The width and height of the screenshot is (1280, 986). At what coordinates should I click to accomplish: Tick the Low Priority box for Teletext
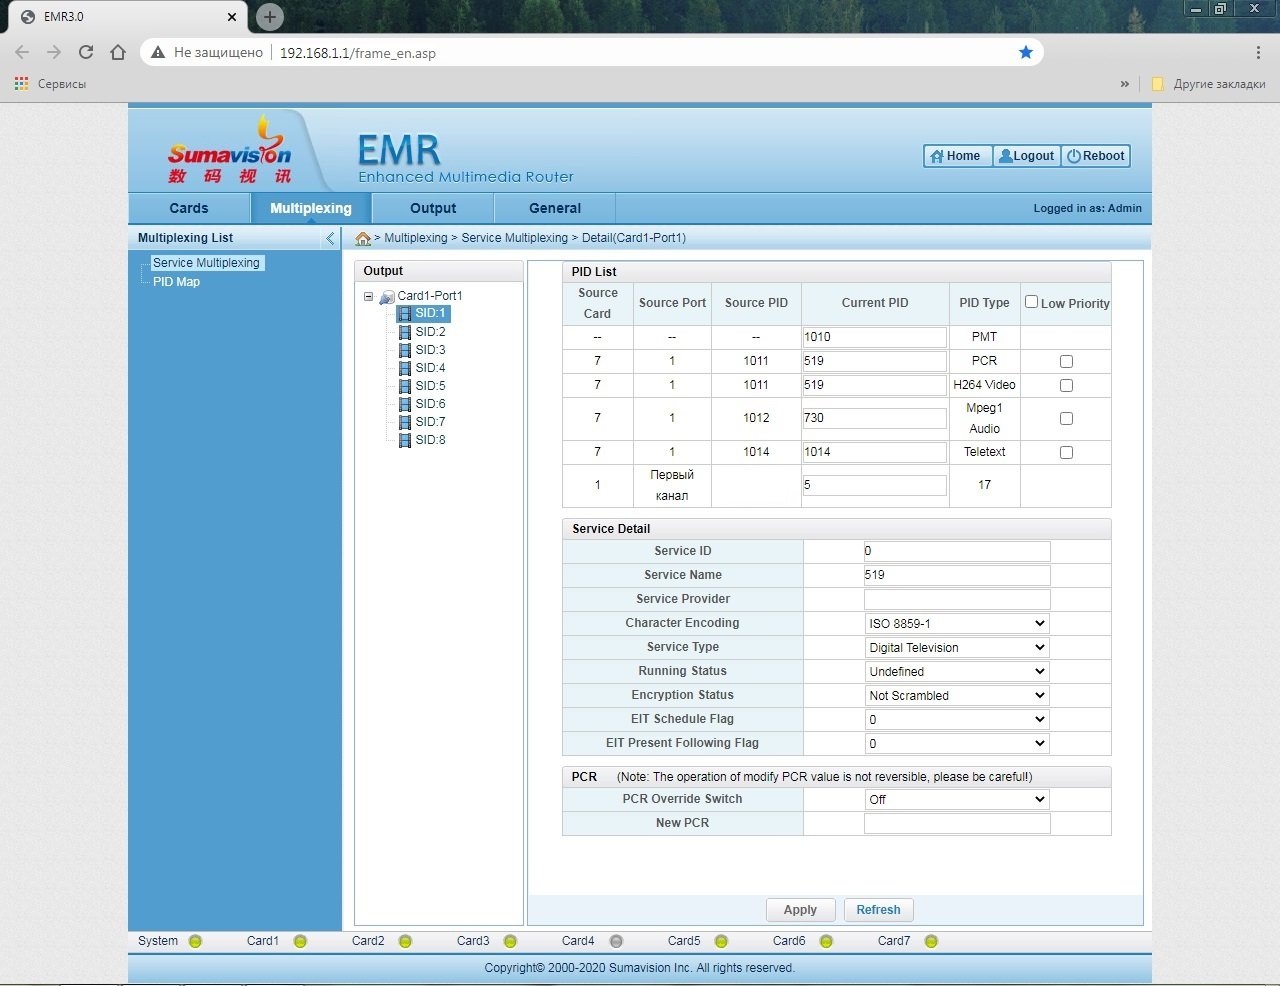(x=1066, y=452)
